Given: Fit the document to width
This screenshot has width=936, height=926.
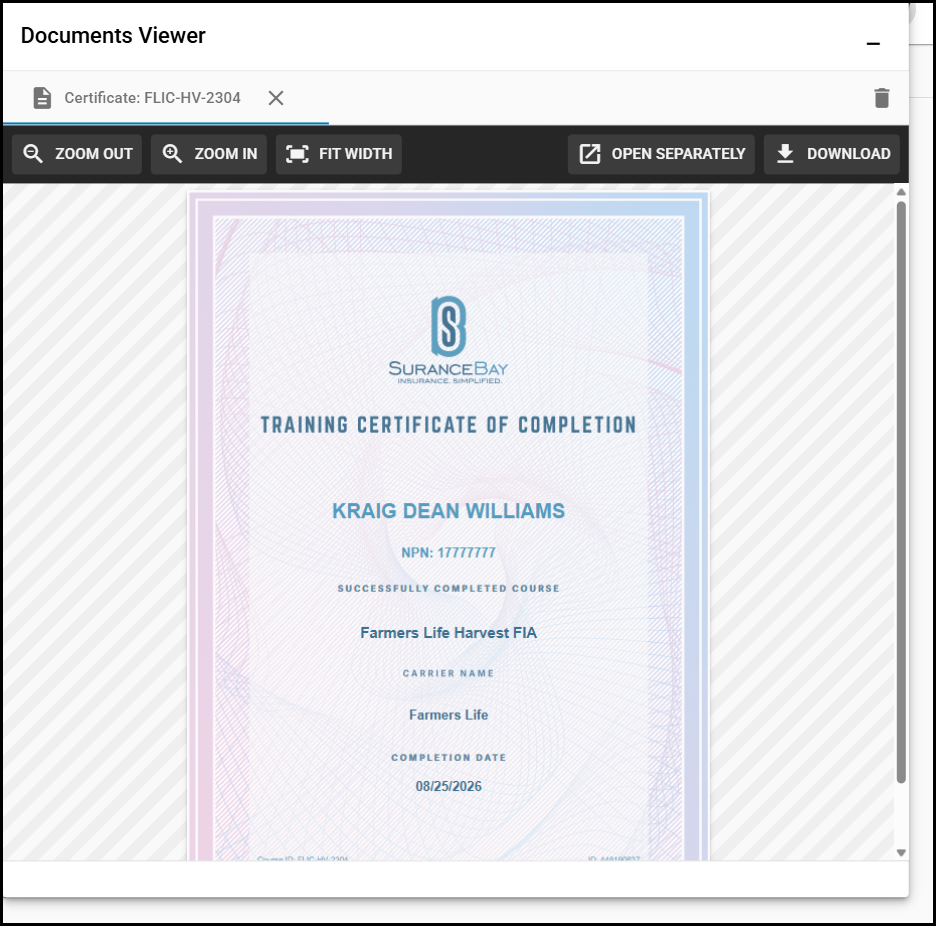Looking at the screenshot, I should (x=338, y=154).
